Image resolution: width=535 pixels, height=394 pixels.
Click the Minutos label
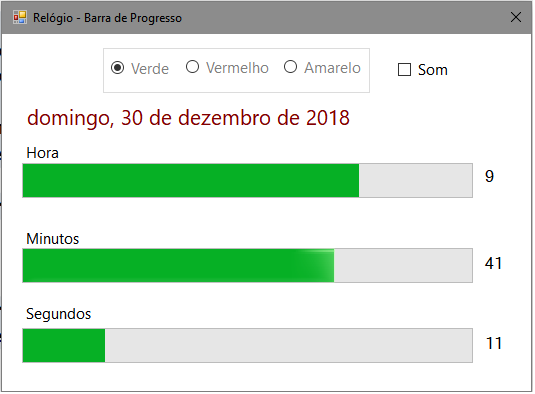click(53, 239)
